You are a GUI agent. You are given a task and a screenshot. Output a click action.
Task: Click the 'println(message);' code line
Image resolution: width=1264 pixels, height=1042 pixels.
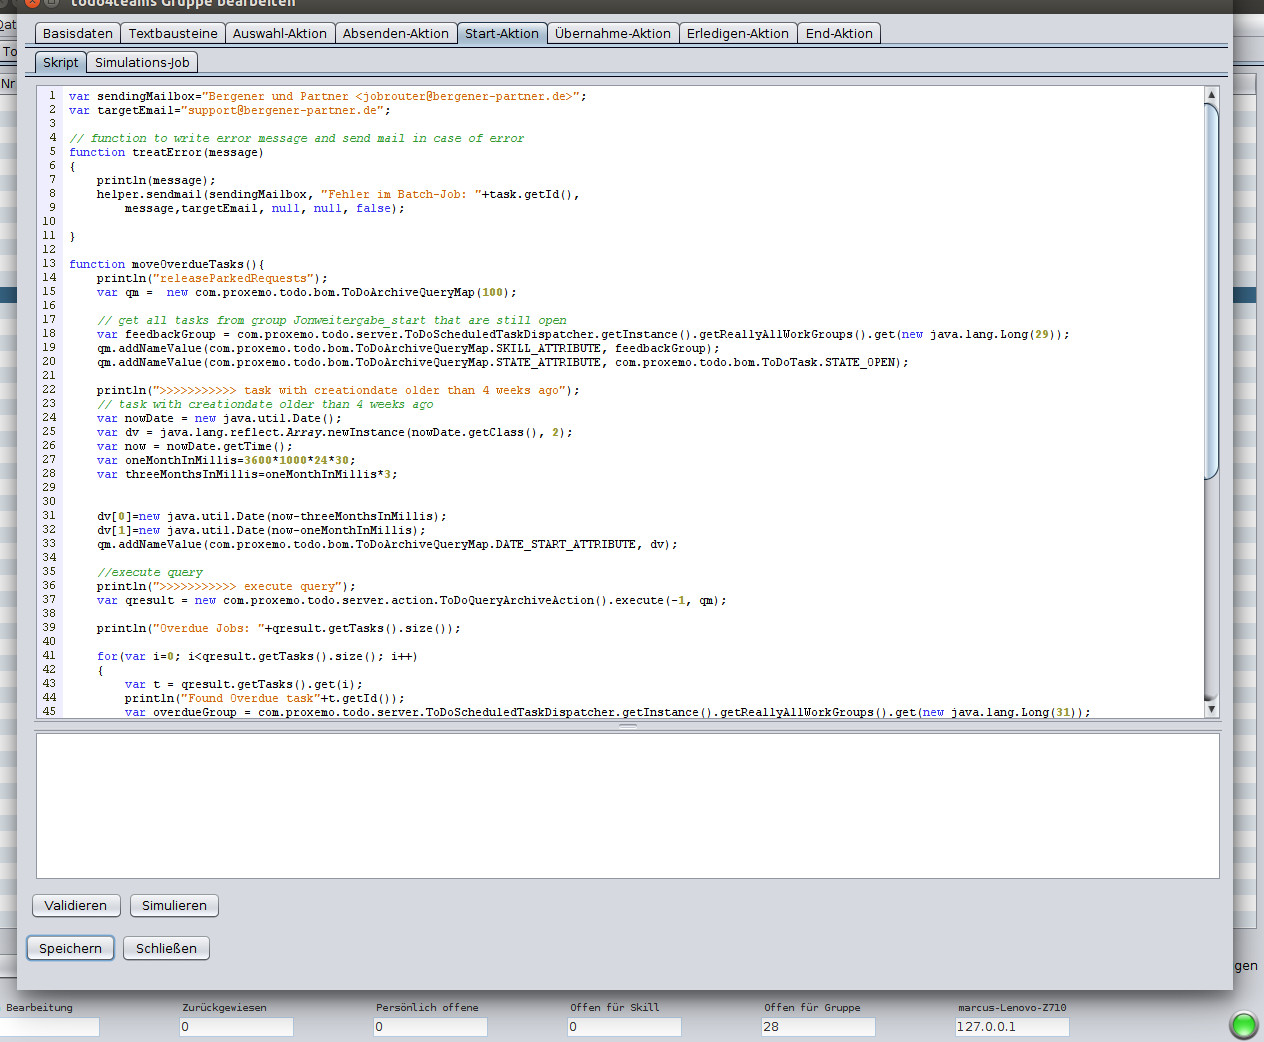(x=156, y=180)
